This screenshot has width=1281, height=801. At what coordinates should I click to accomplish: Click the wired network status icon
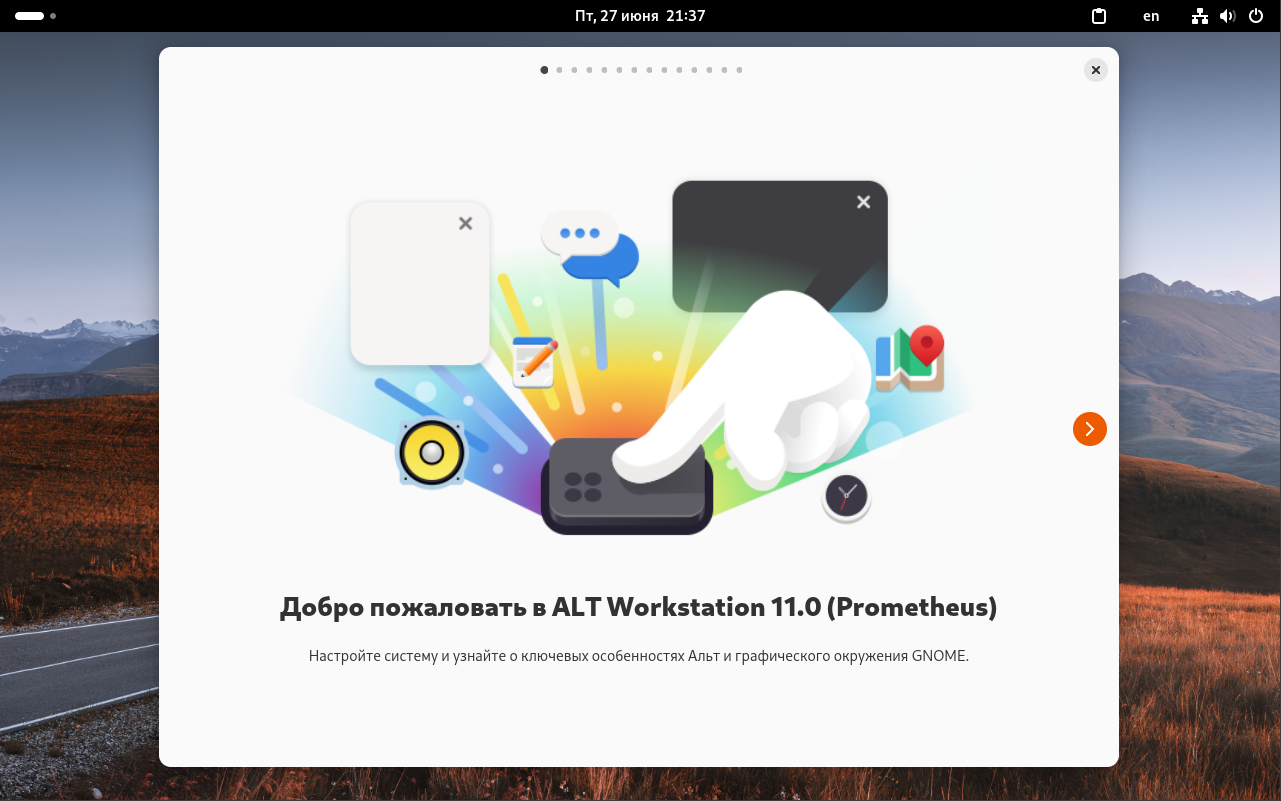[1200, 16]
